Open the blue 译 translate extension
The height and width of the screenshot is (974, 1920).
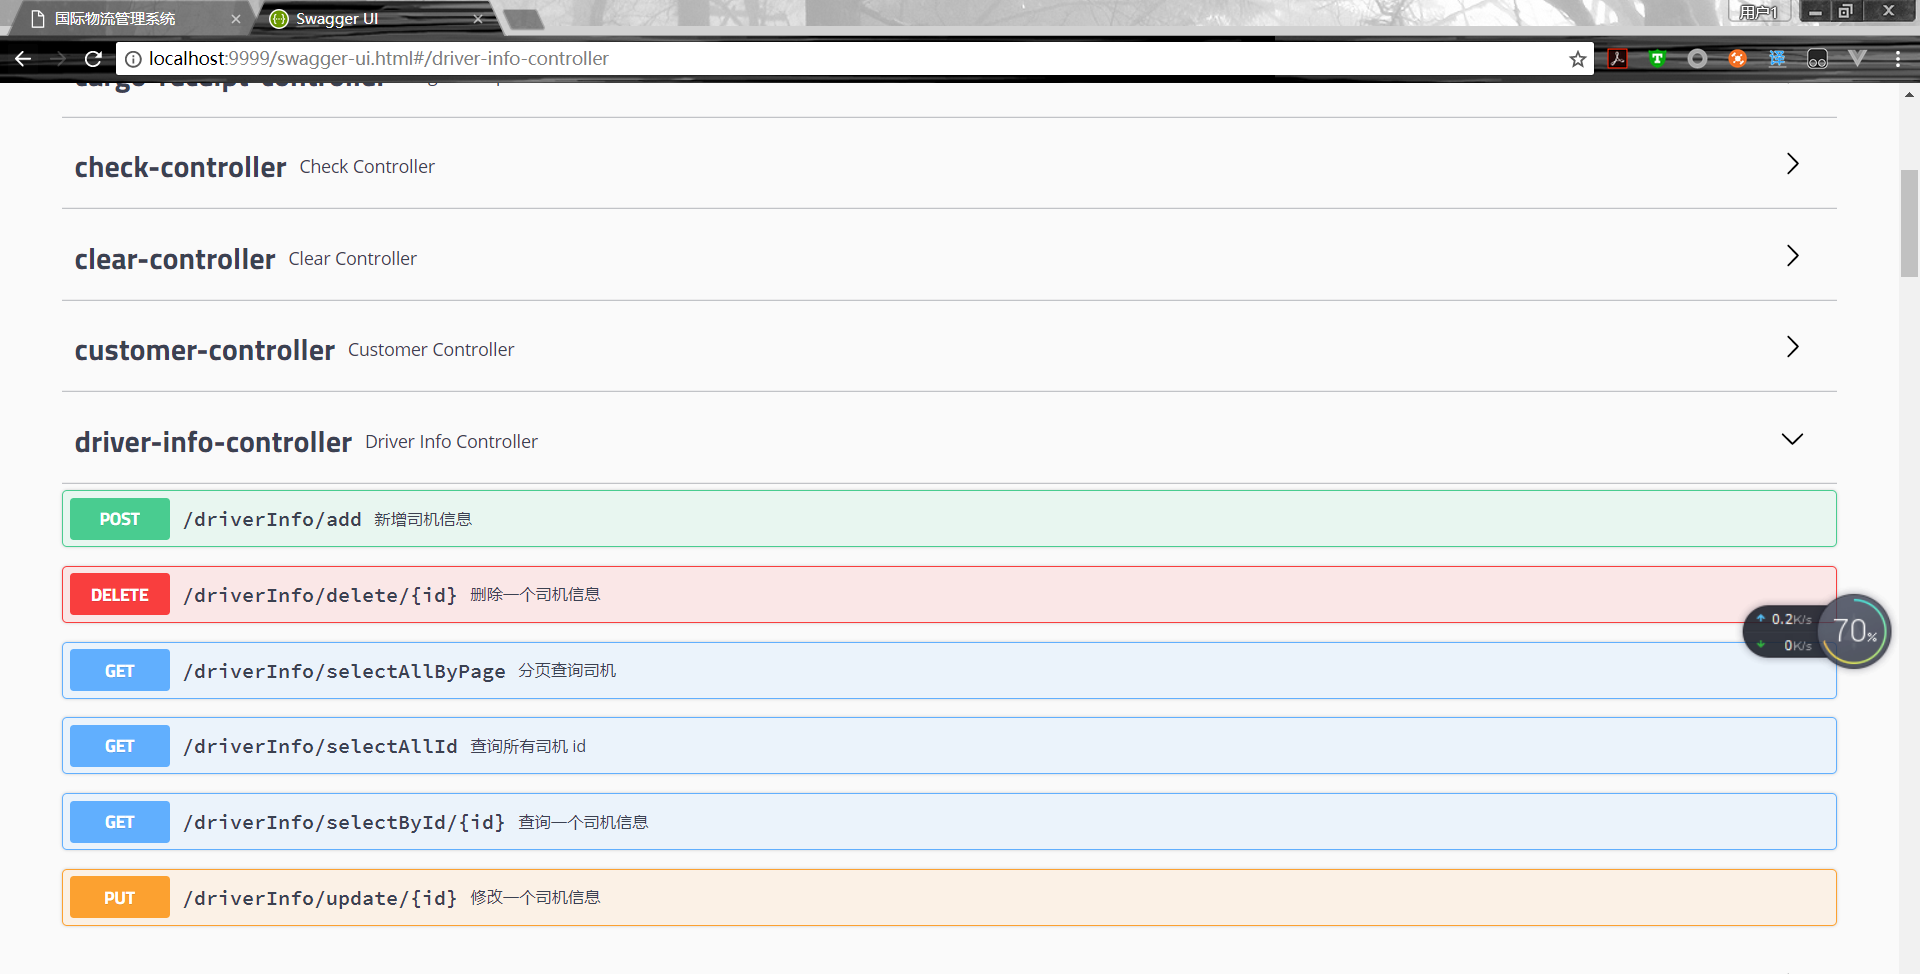pos(1777,59)
